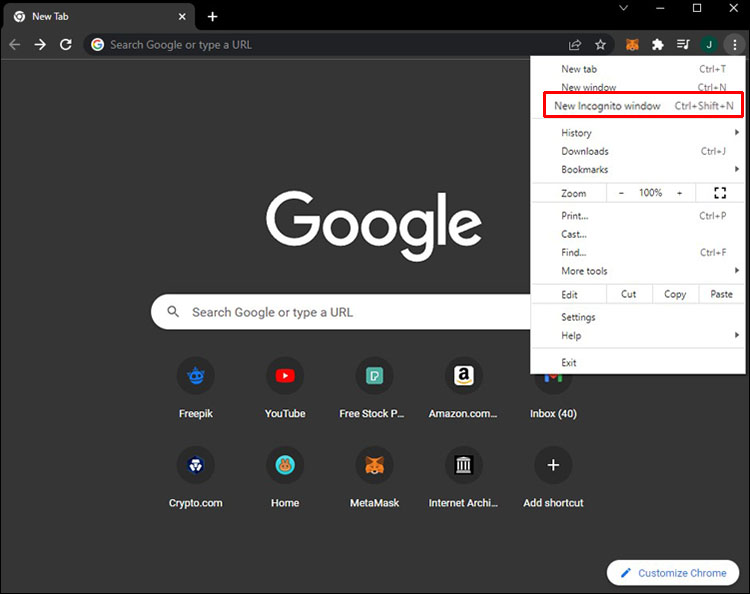
Task: Close the New Tab tab
Action: click(182, 17)
